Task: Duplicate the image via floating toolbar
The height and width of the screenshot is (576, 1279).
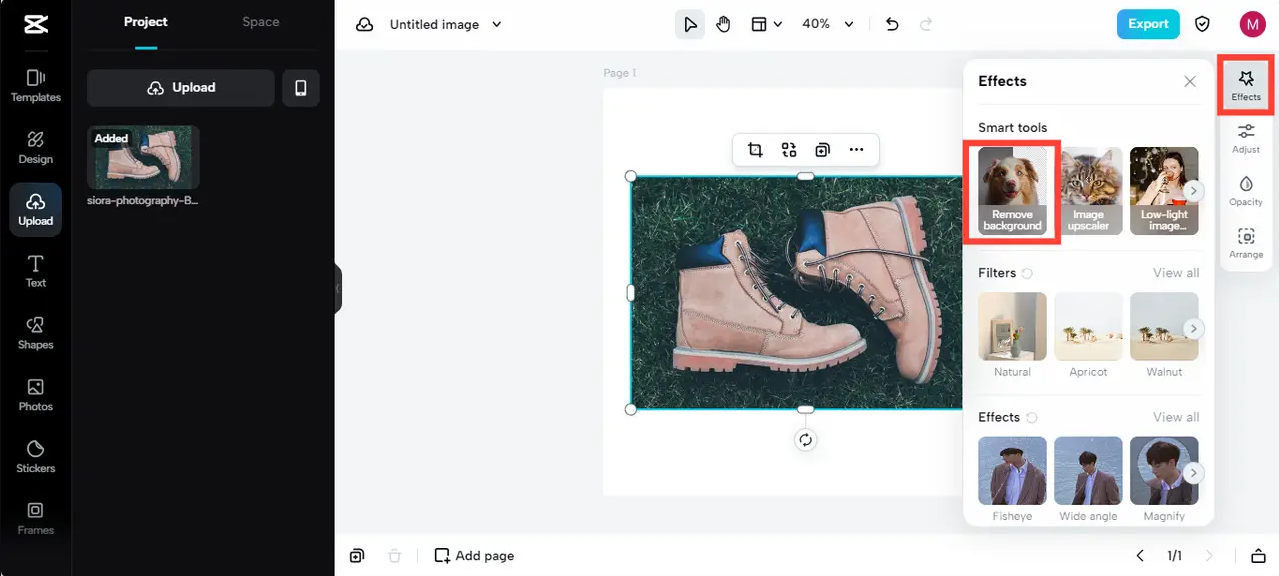Action: 822,150
